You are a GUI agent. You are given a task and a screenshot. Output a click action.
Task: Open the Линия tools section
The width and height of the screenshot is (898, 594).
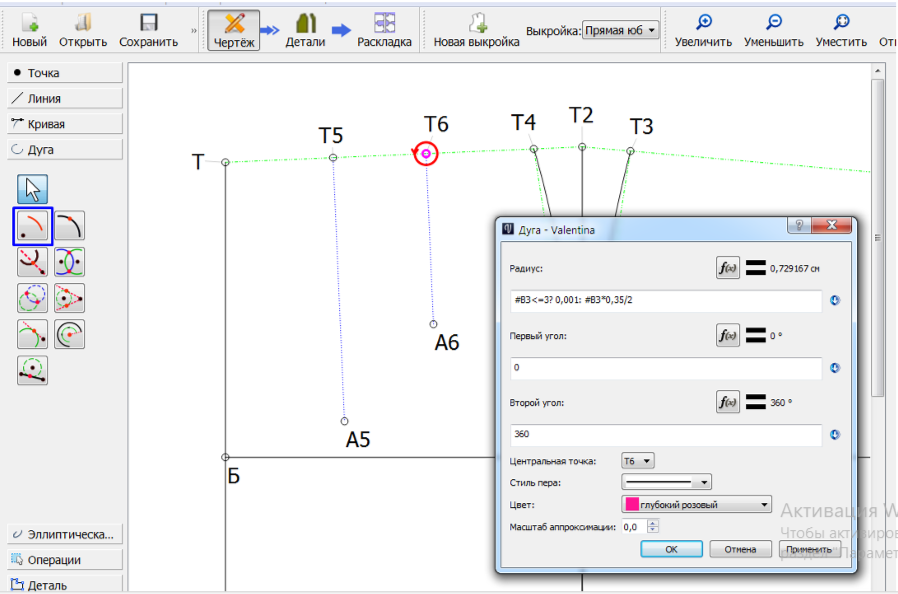[x=65, y=99]
